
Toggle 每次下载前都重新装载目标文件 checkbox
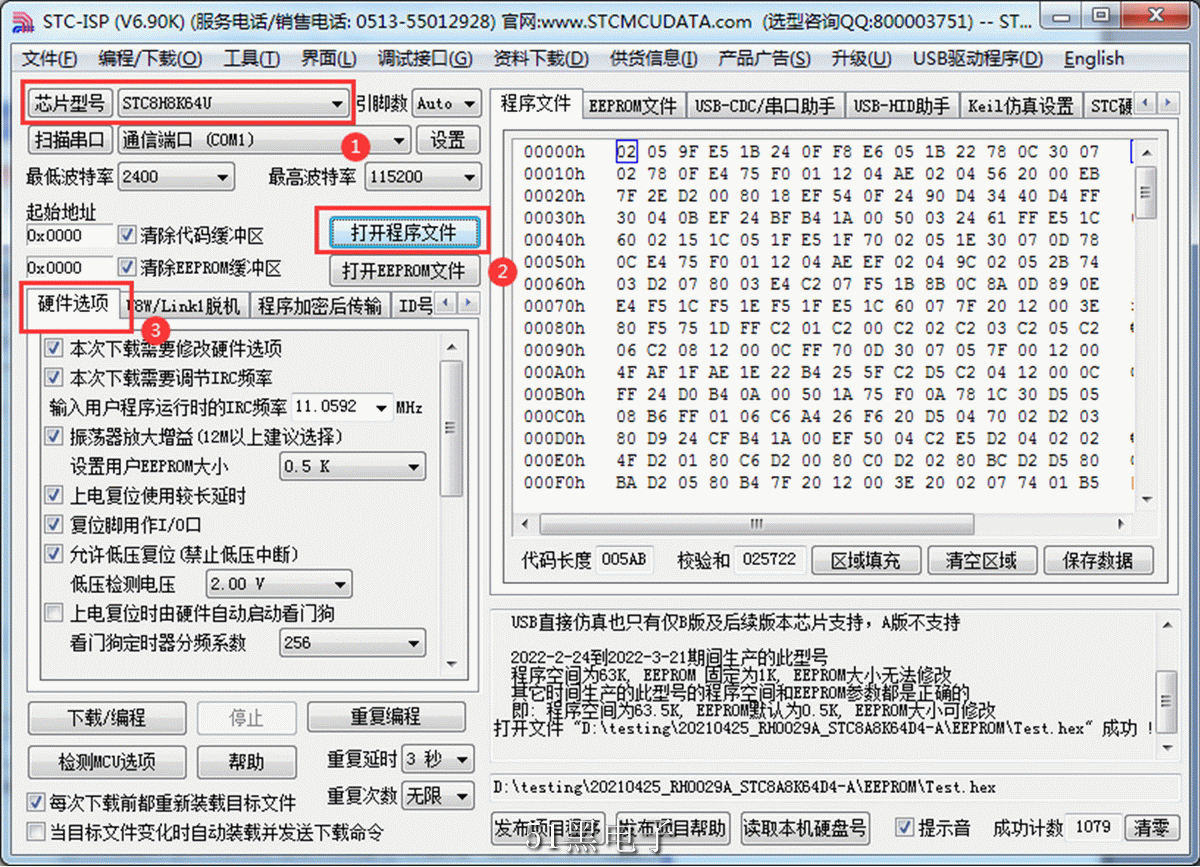36,803
